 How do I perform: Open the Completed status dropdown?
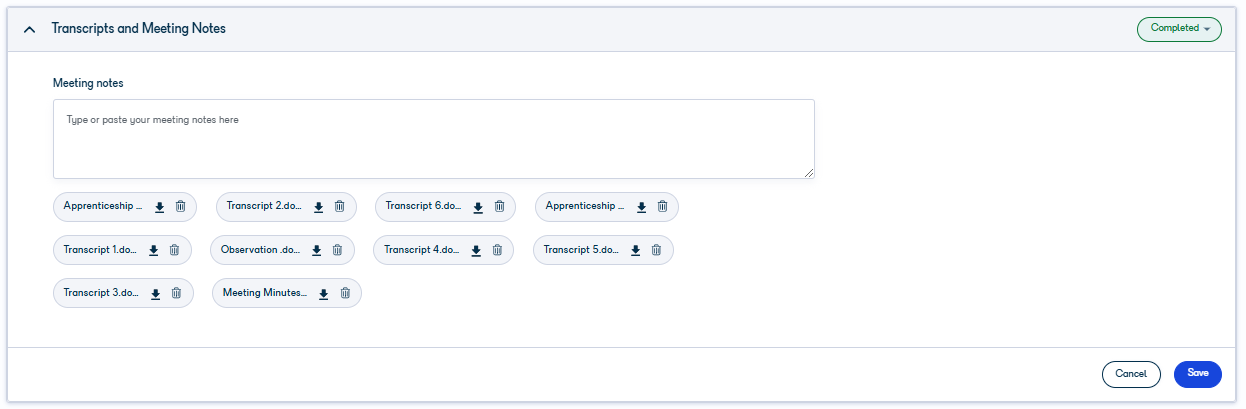point(1179,29)
